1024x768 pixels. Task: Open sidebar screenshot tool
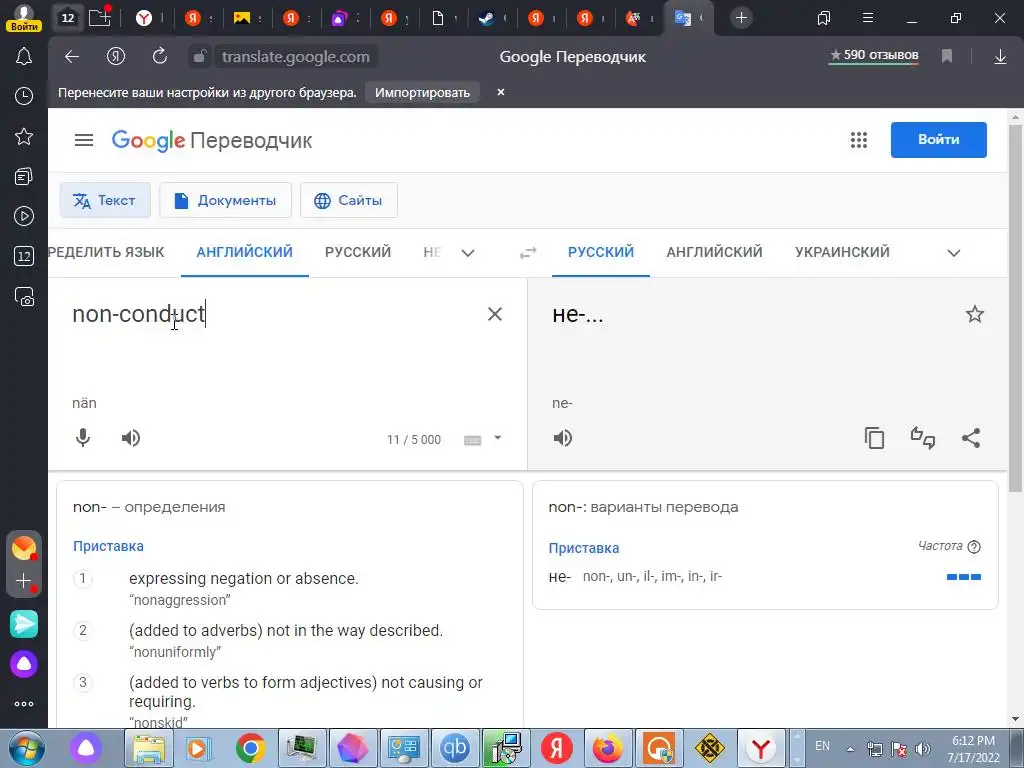pyautogui.click(x=24, y=296)
